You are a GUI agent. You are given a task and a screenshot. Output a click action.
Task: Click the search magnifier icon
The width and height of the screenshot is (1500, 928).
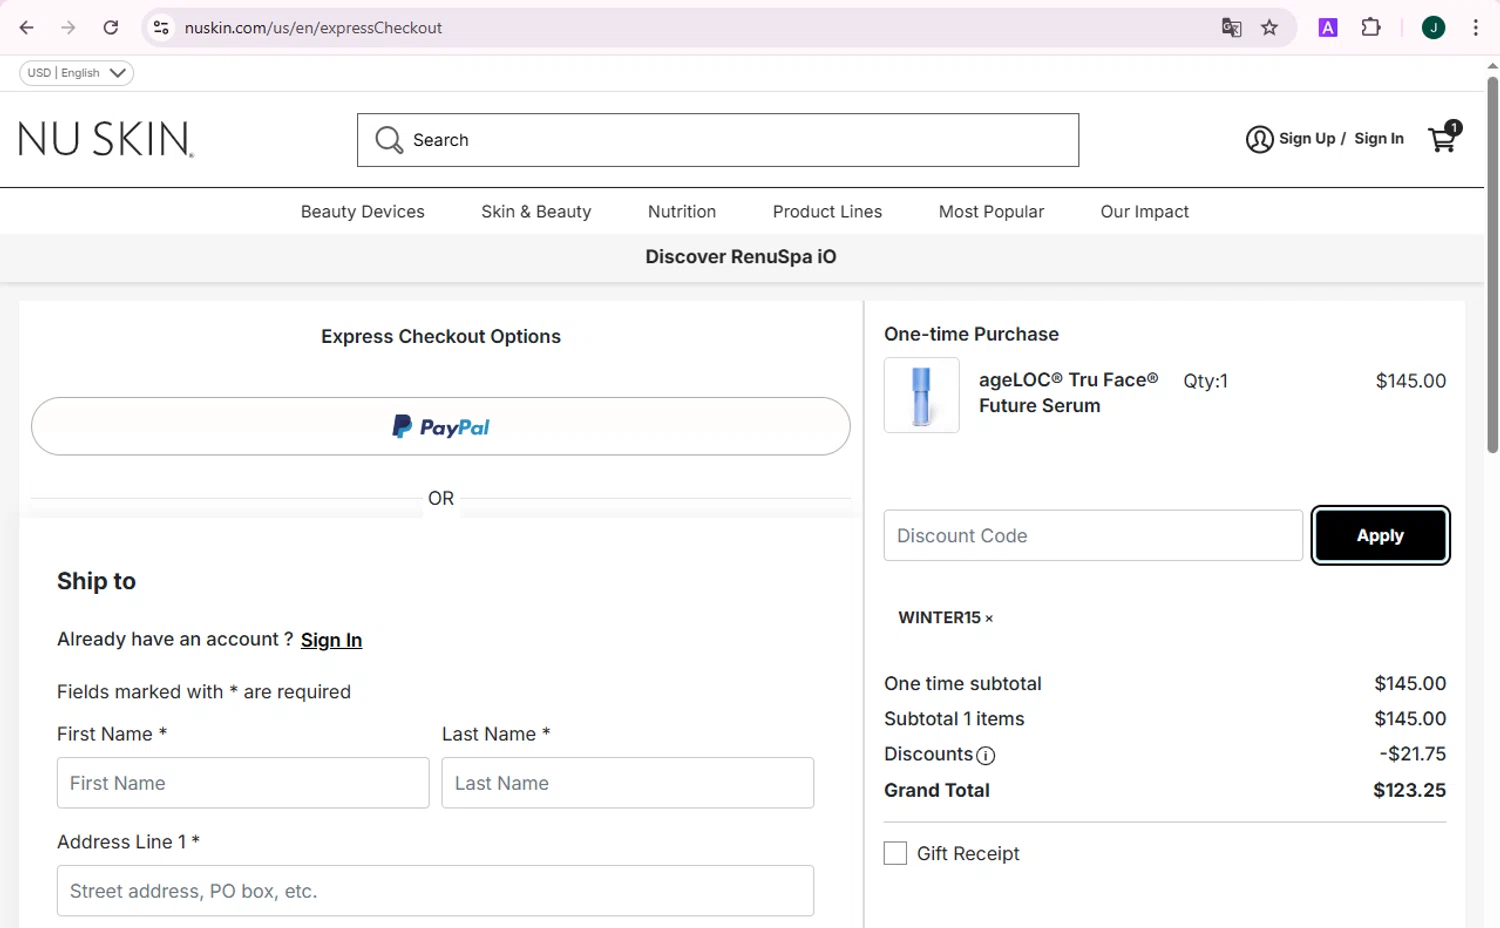(389, 140)
